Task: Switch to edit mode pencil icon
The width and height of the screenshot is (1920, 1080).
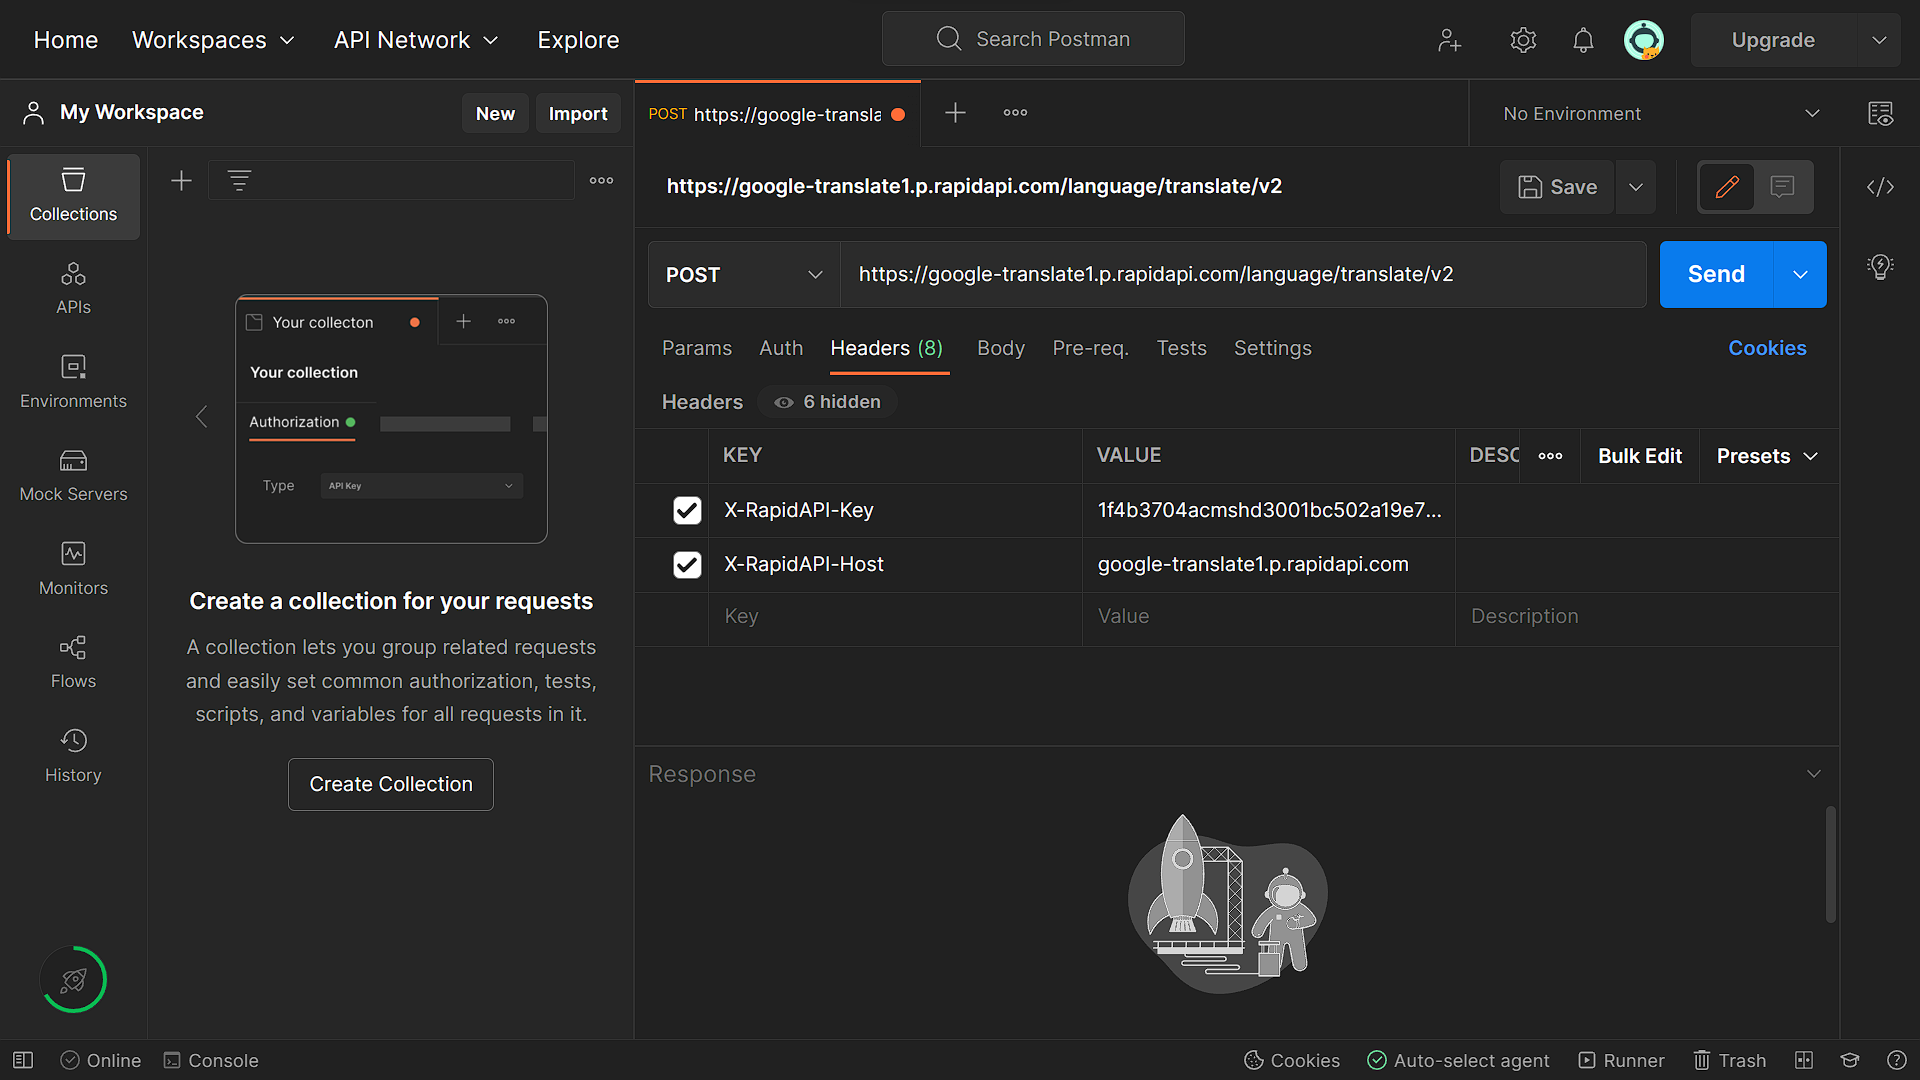Action: 1727,187
